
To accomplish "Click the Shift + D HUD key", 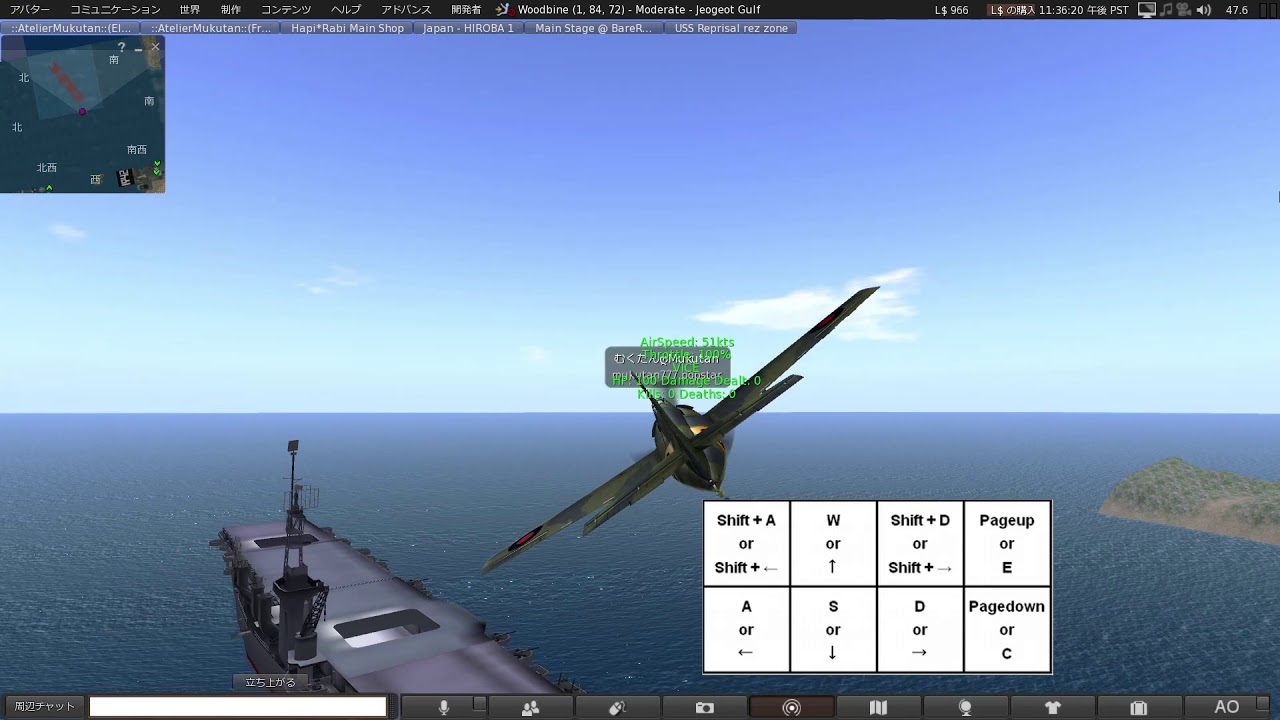I will (x=920, y=544).
